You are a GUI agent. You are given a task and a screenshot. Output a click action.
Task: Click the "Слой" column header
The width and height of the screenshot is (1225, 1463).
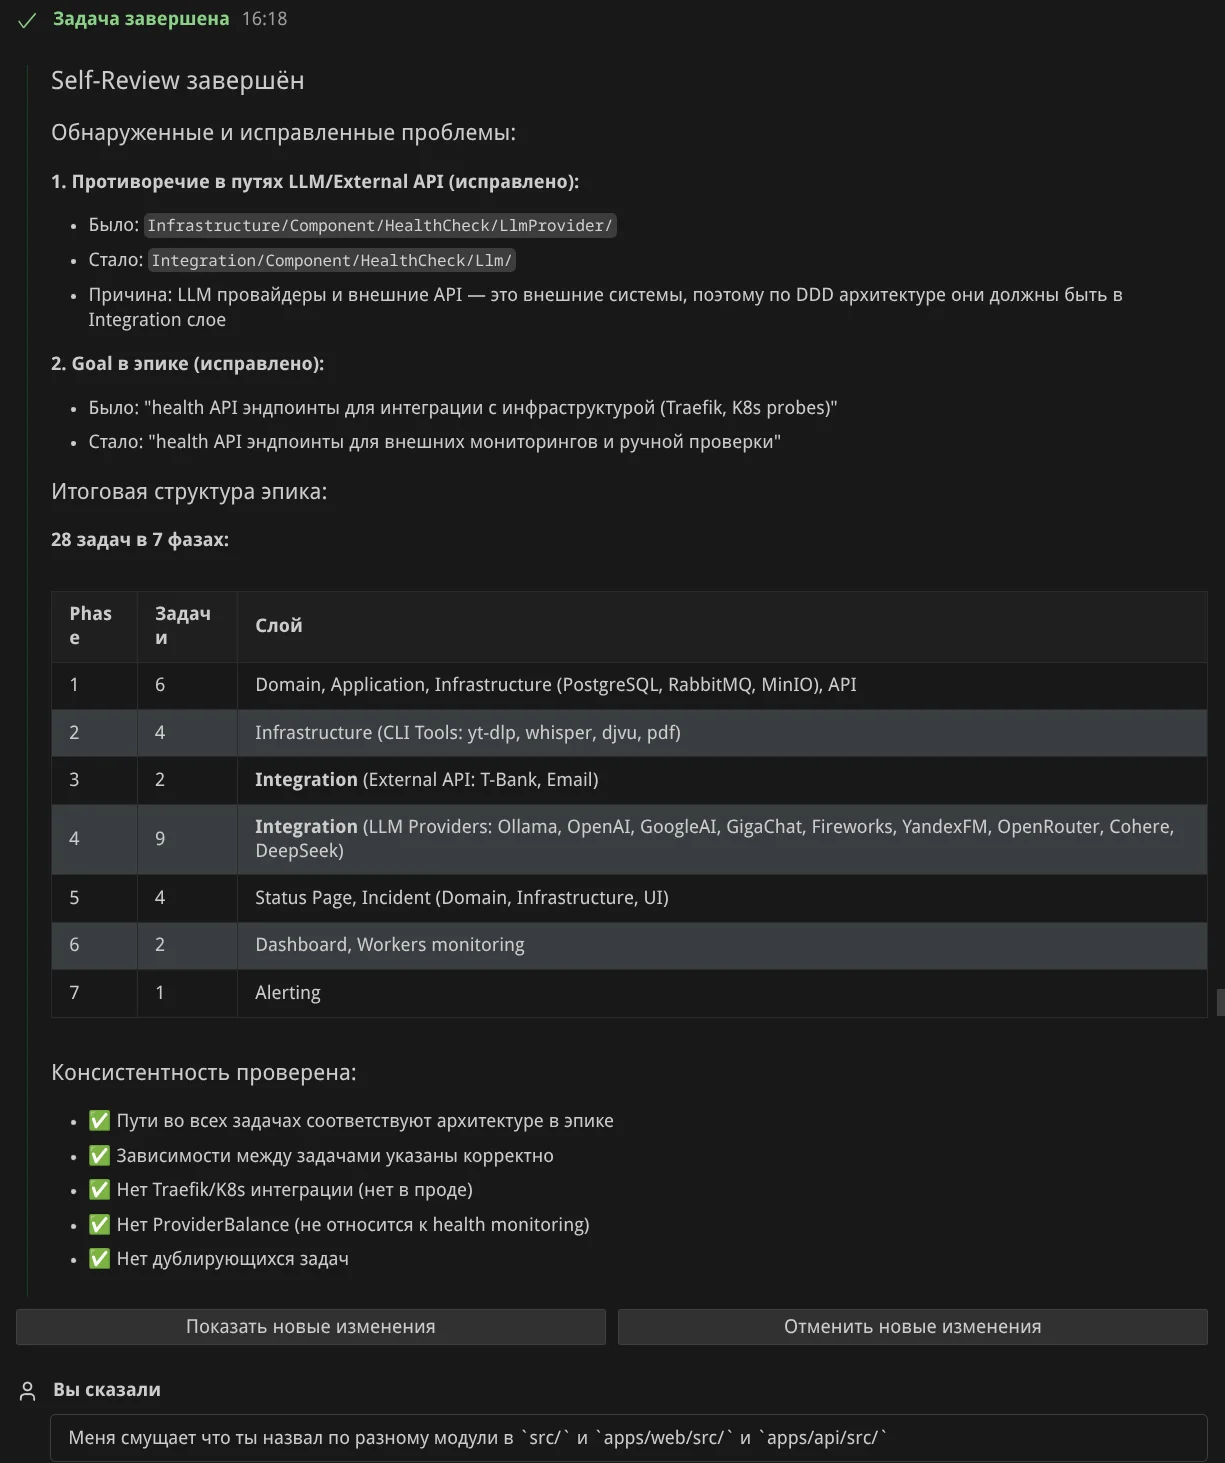tap(279, 626)
